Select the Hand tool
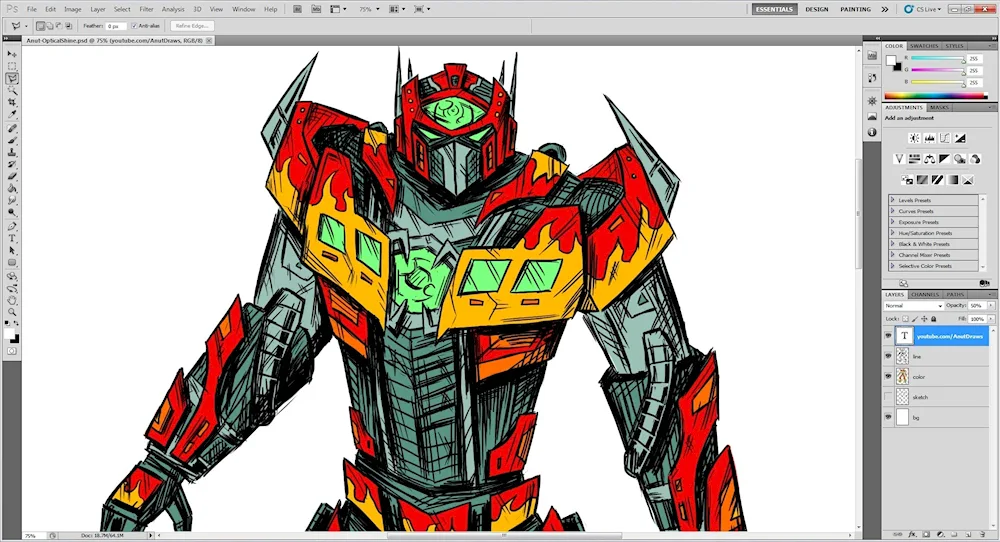Screen dimensions: 1000x542 (x=12, y=300)
